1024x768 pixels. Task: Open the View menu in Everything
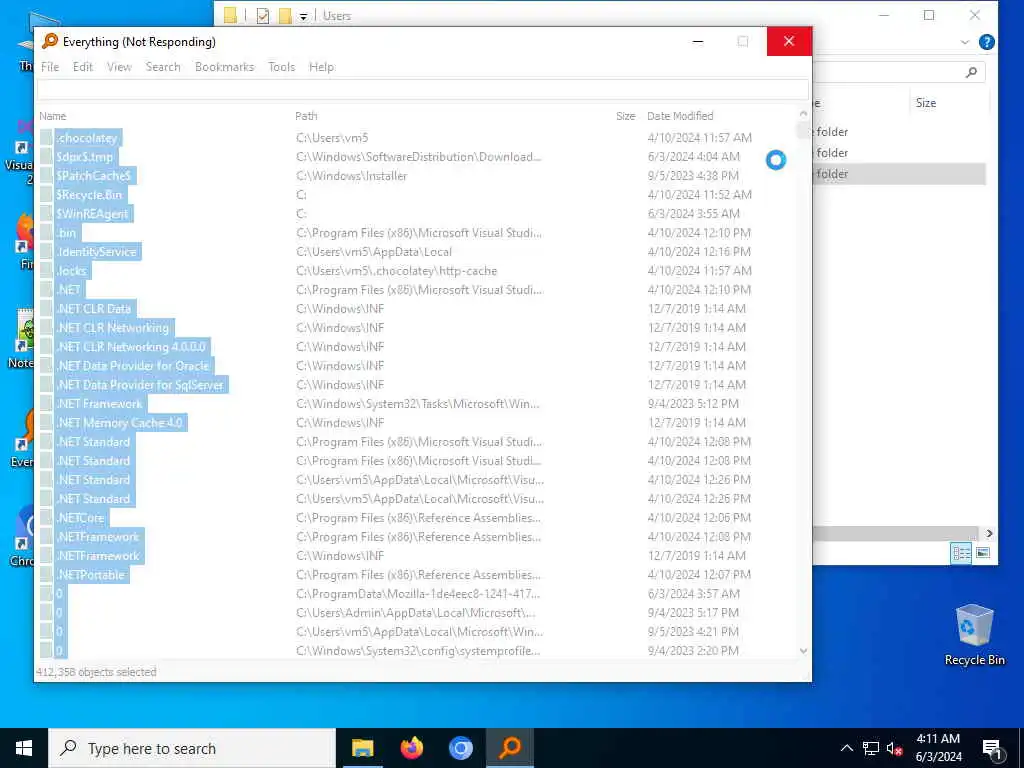tap(120, 67)
